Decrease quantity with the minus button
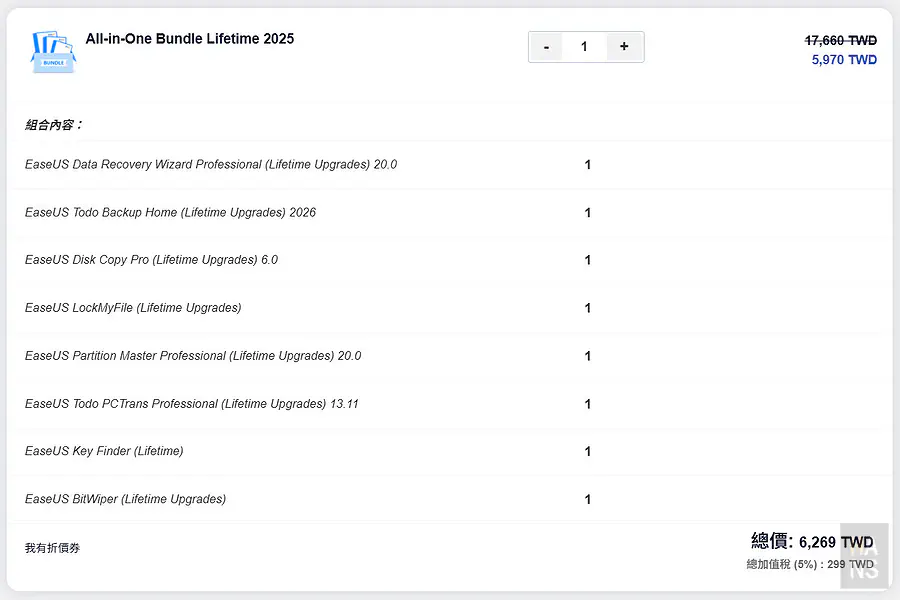This screenshot has width=900, height=600. [546, 47]
